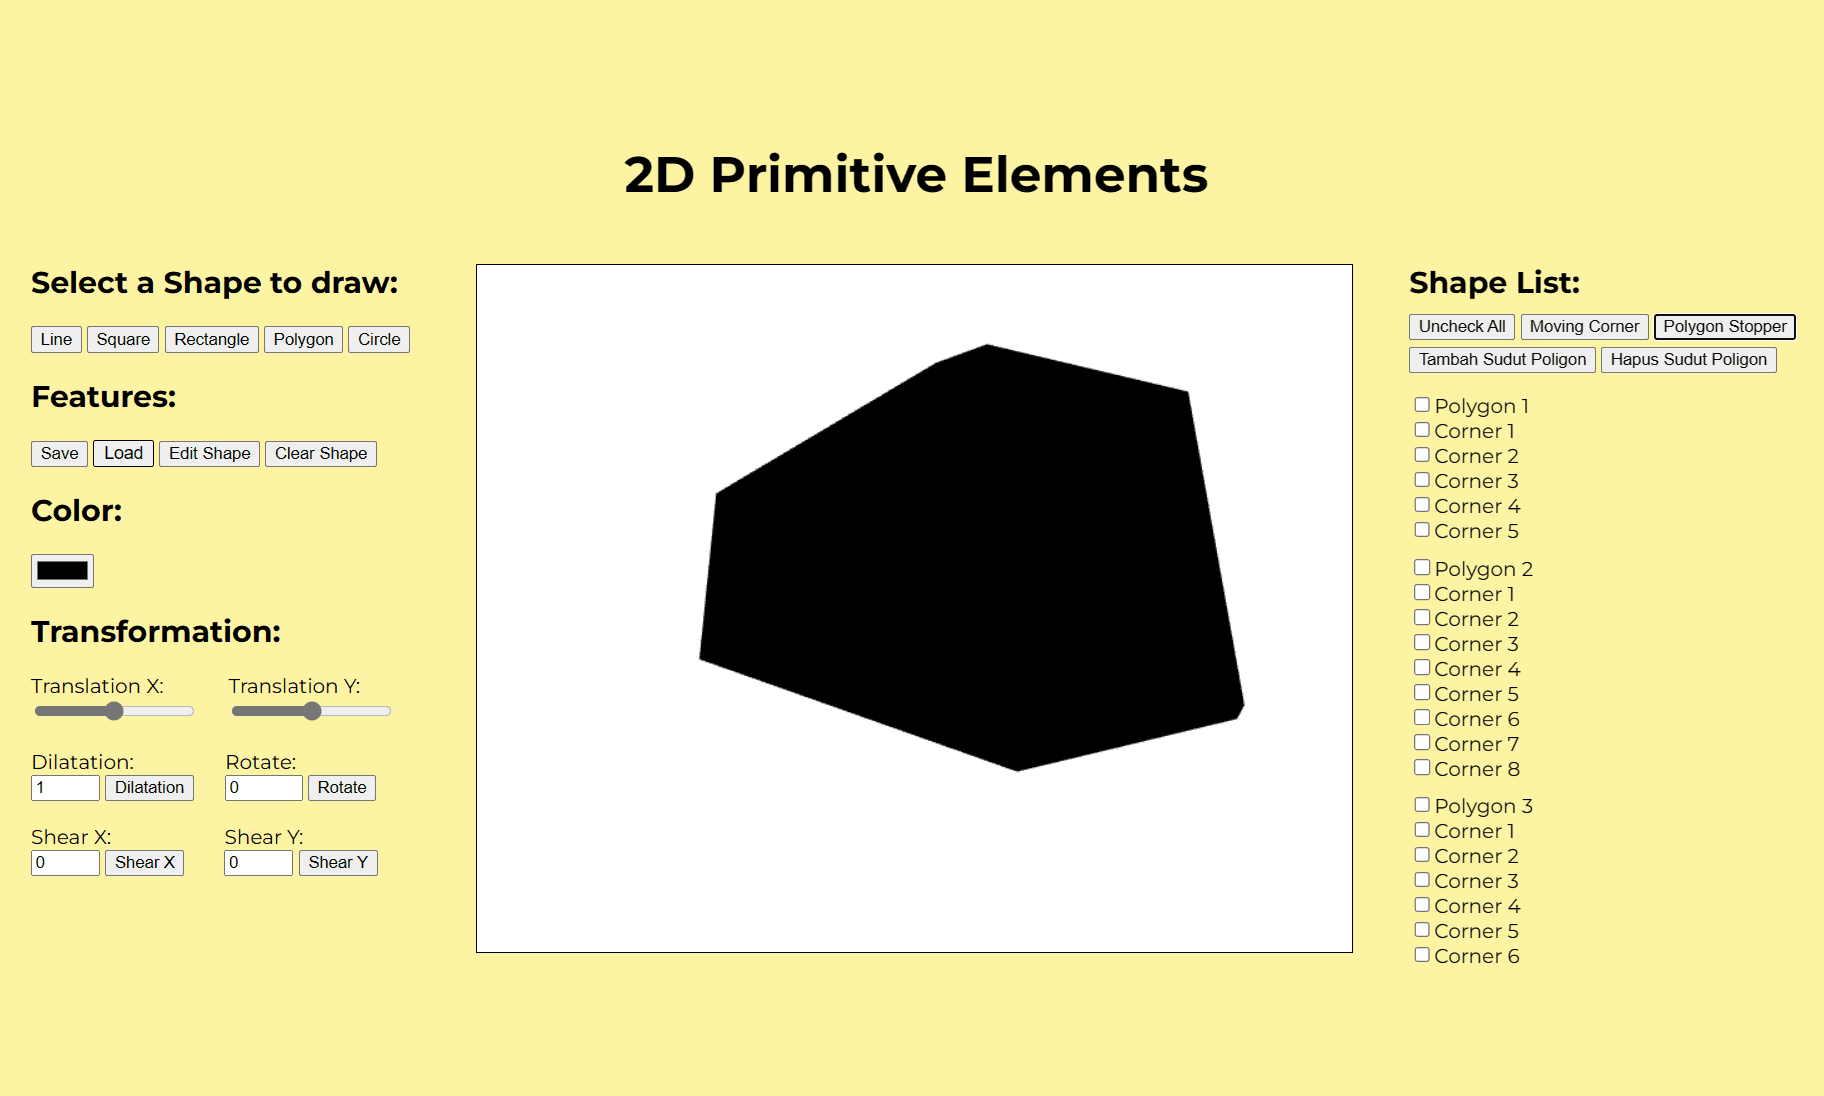The height and width of the screenshot is (1096, 1824).
Task: Apply Dilatation with current value
Action: (149, 787)
